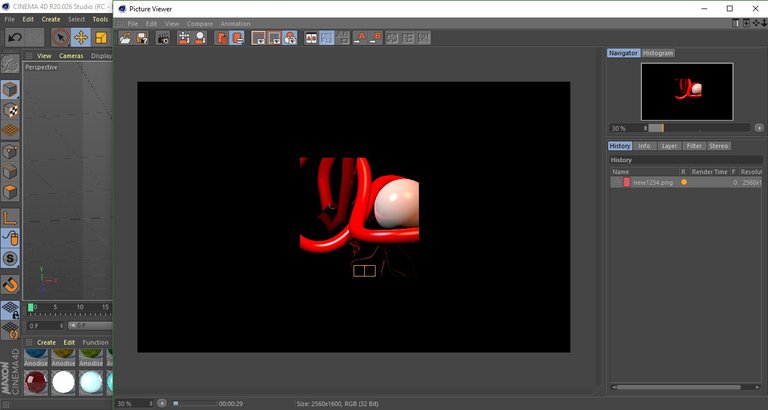Select Edges mode cube icon
Screen dimensions: 768x410
(10, 172)
